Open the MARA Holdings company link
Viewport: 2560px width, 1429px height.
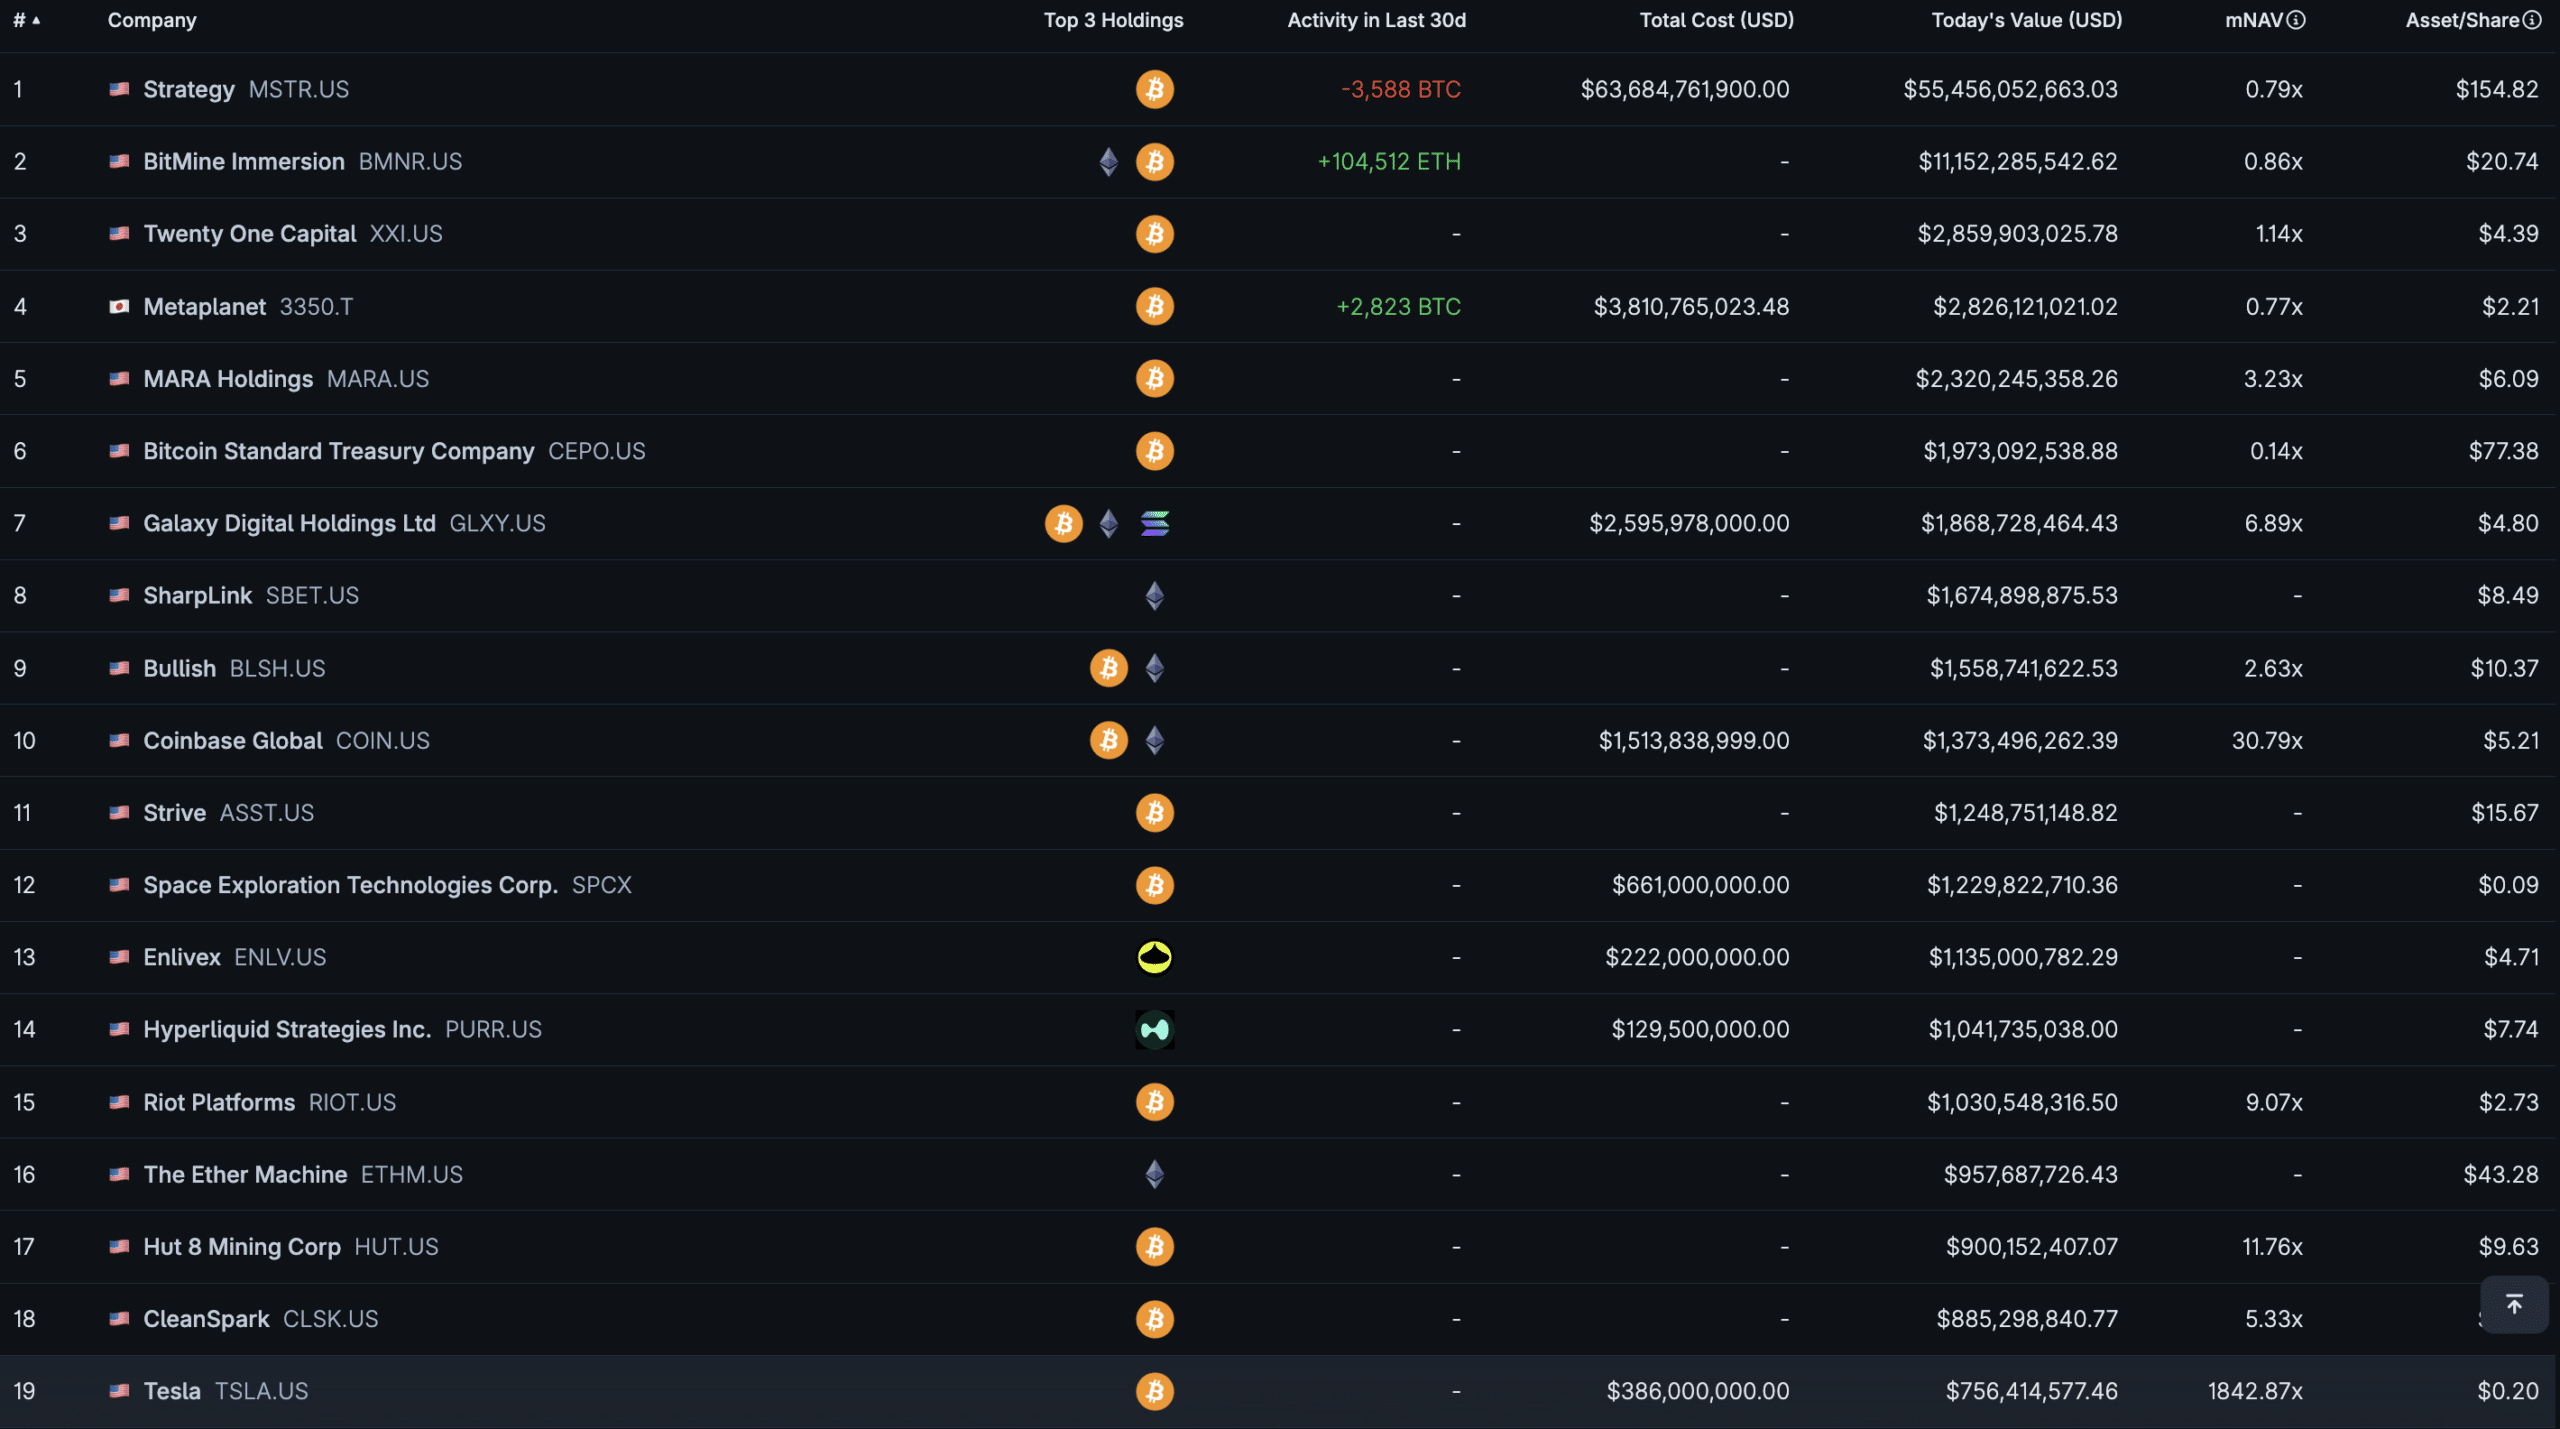coord(286,379)
